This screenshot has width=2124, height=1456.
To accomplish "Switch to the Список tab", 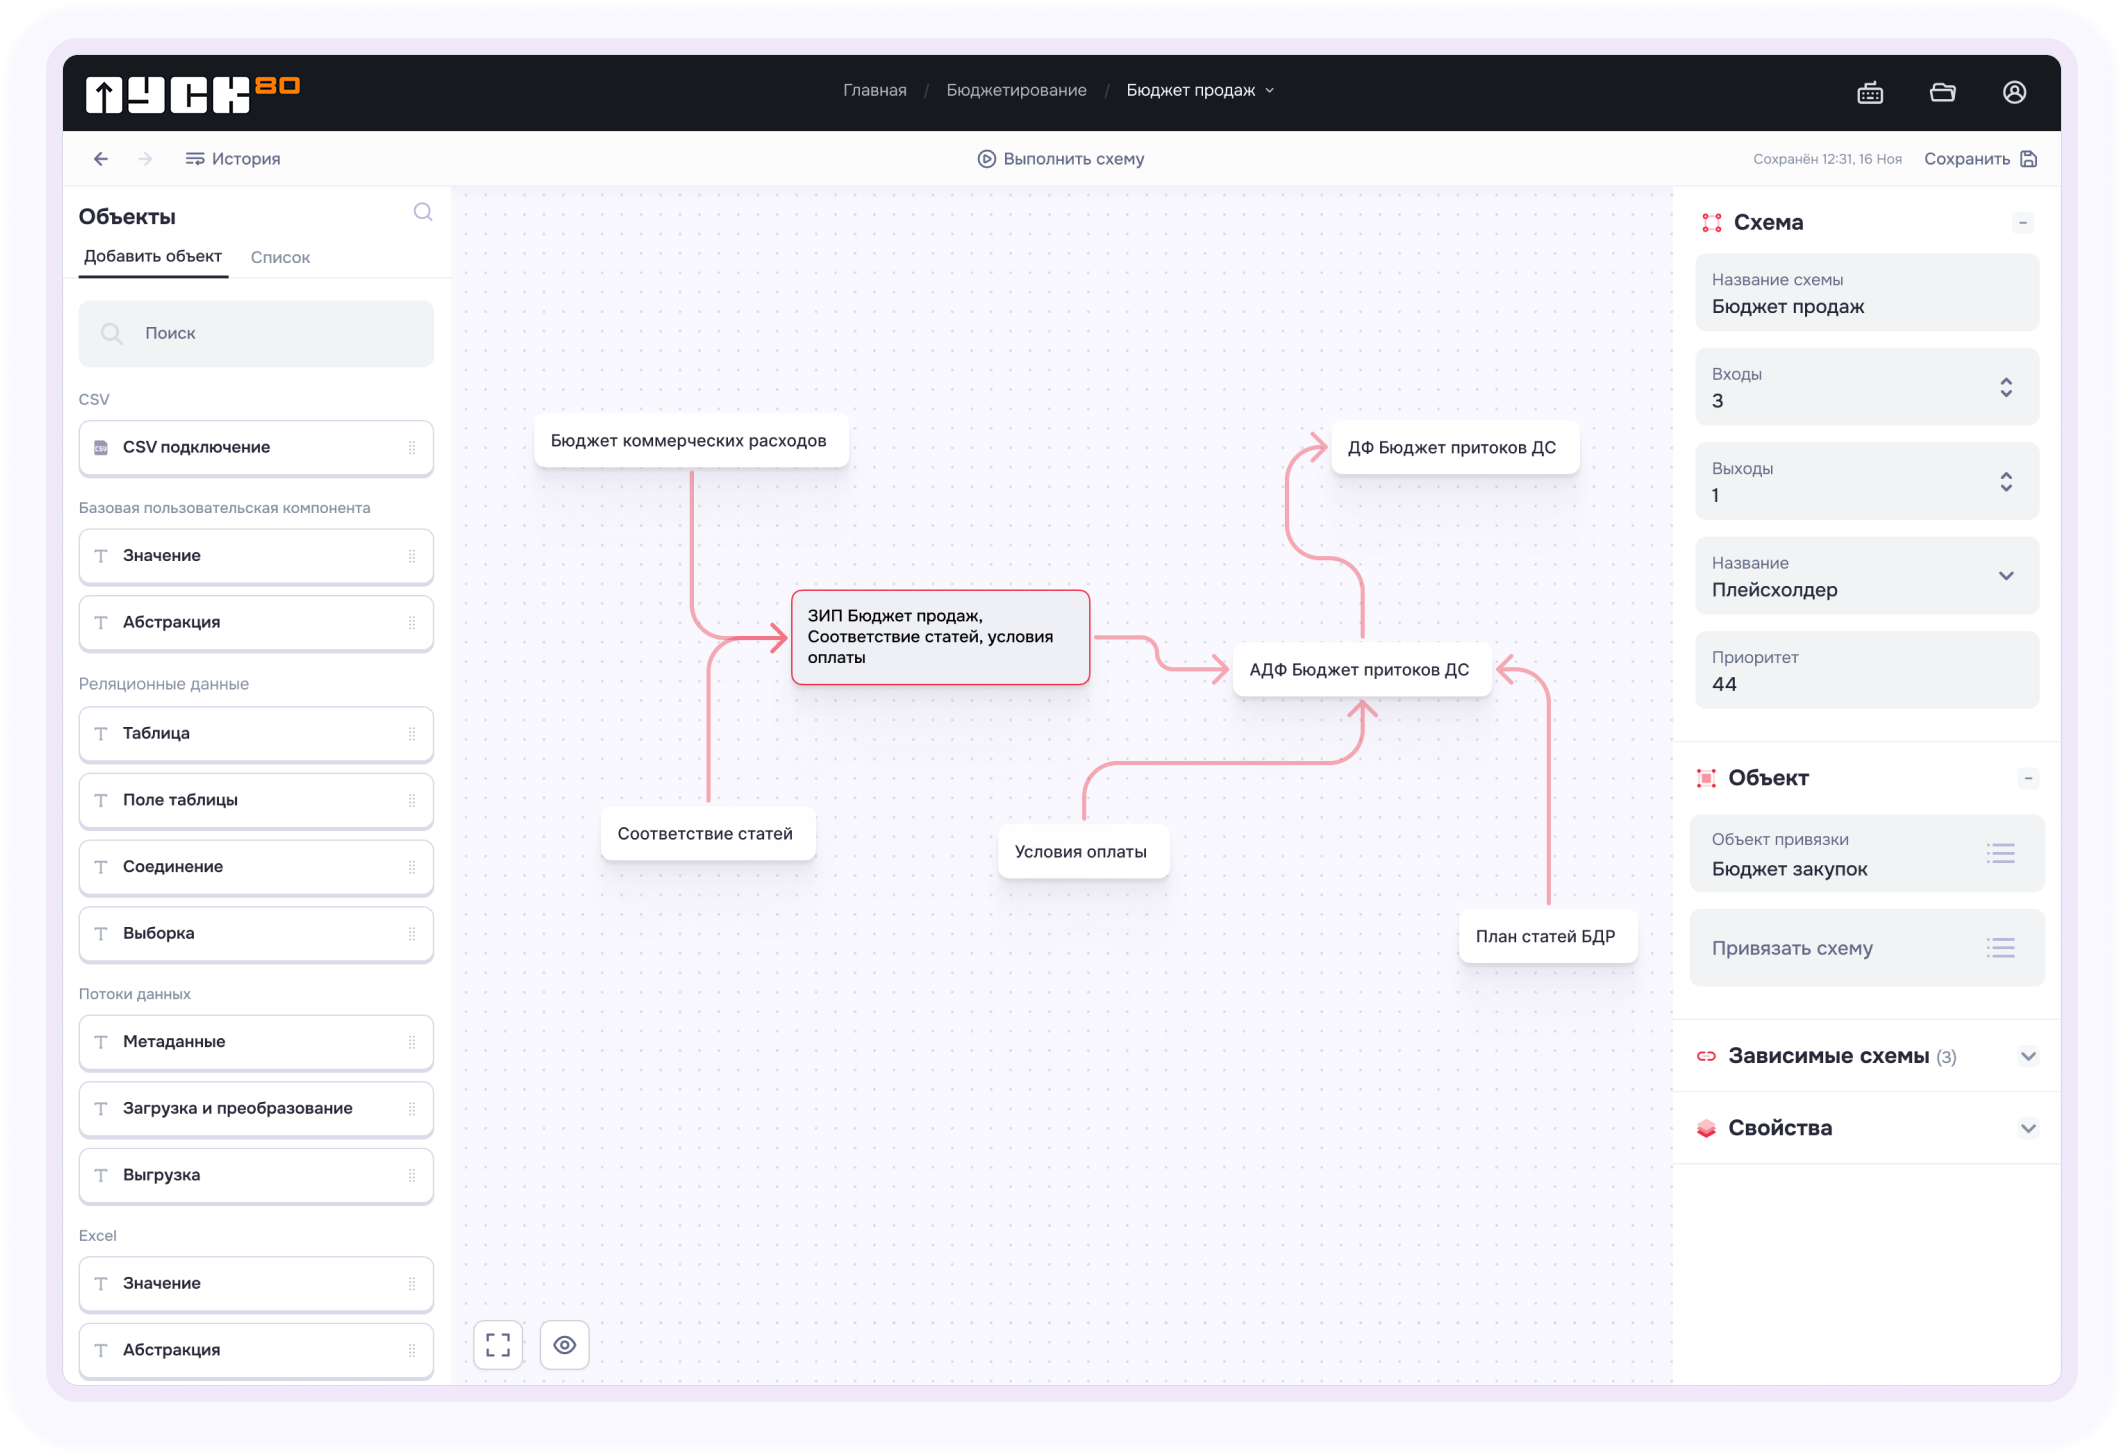I will (280, 257).
